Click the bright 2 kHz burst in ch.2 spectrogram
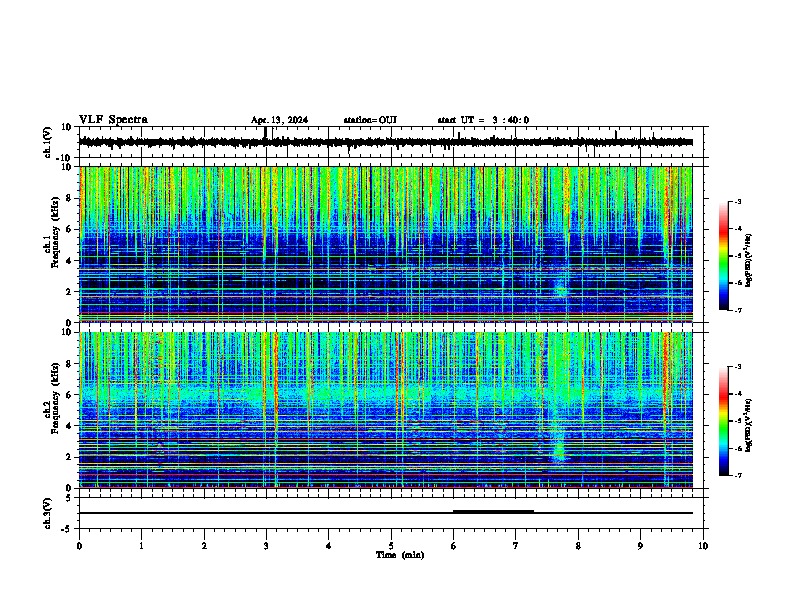 (559, 450)
